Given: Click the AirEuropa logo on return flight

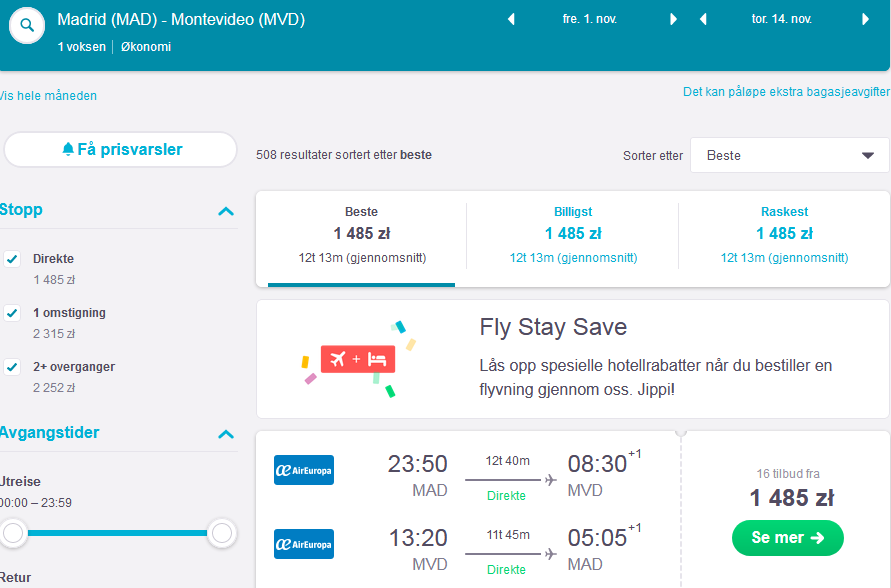Looking at the screenshot, I should [x=304, y=544].
